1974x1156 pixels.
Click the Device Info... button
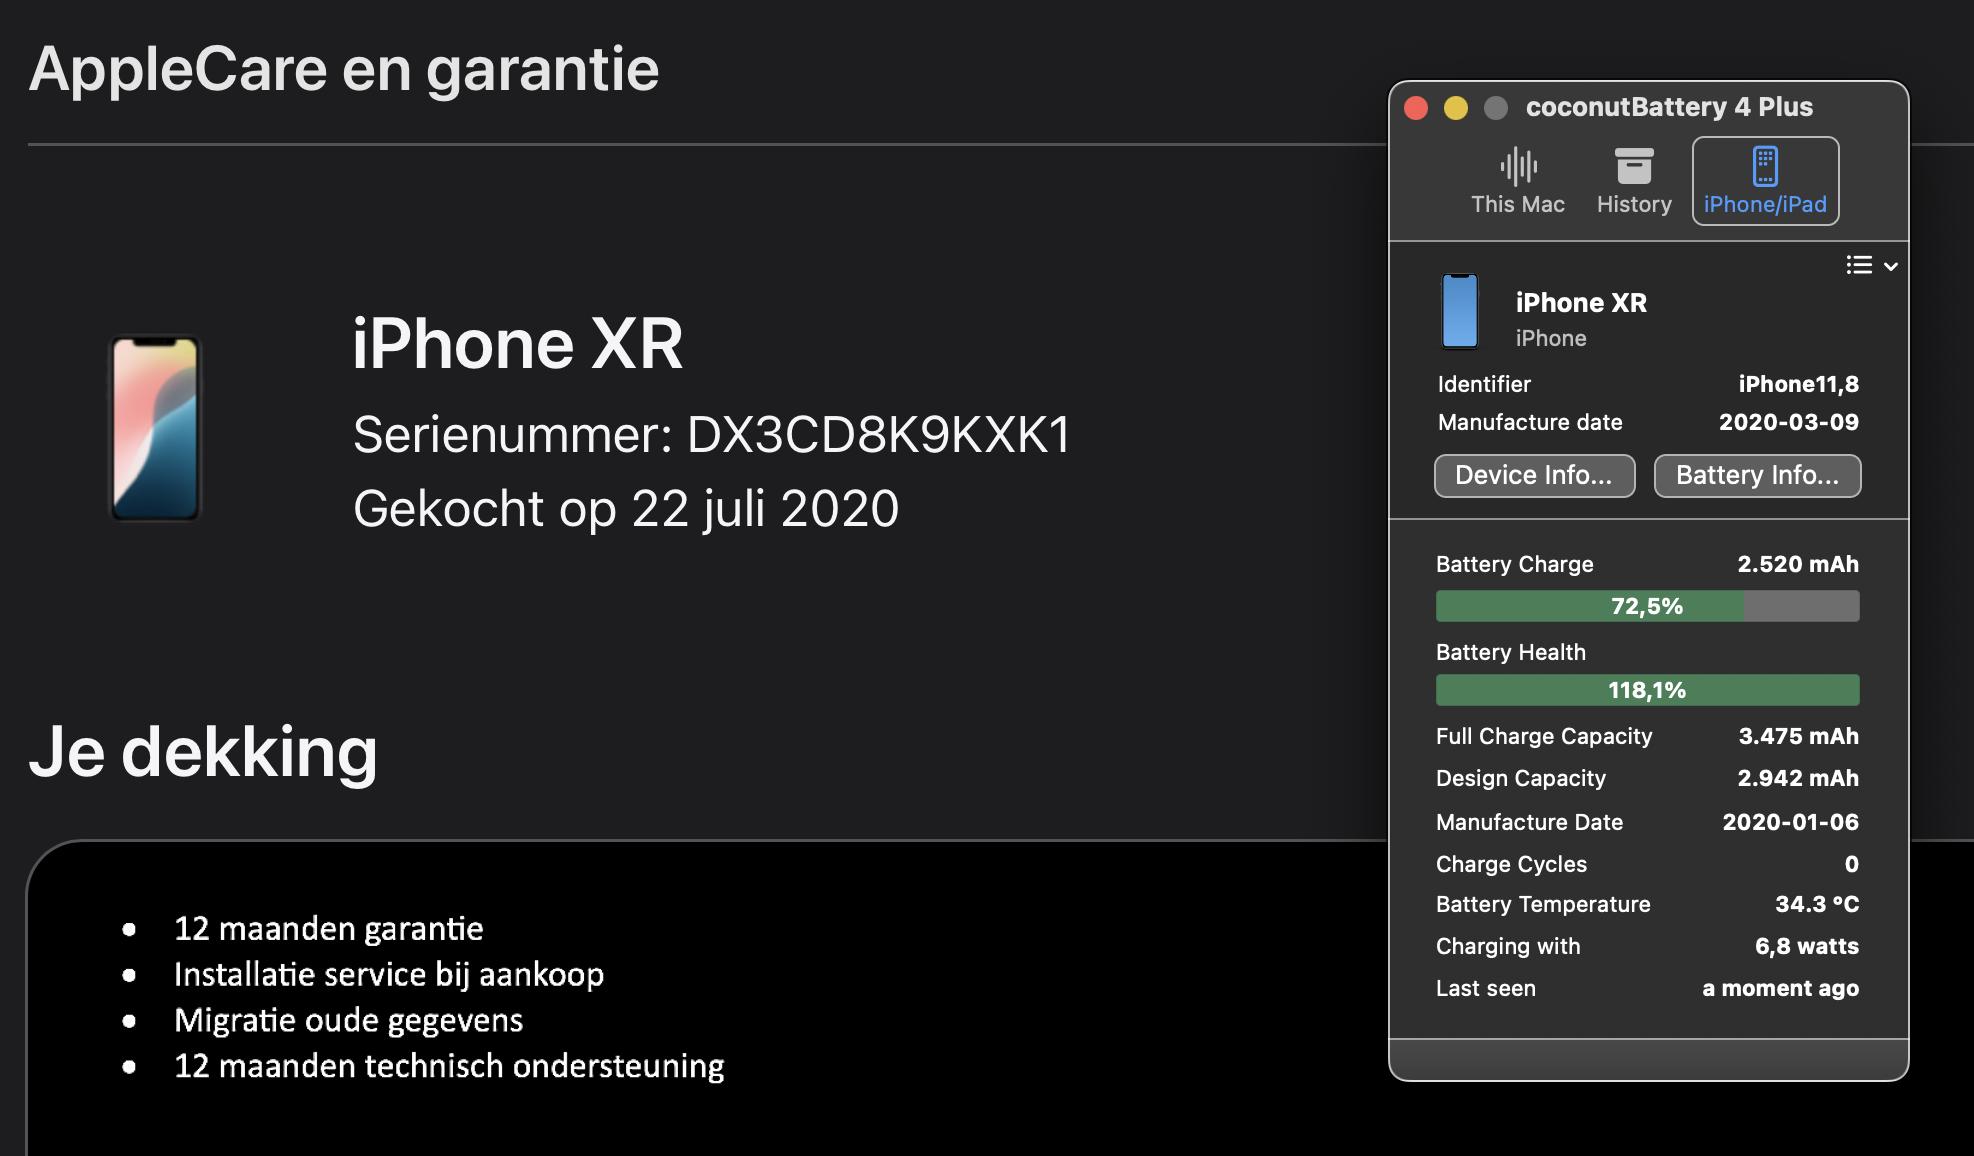(x=1534, y=475)
